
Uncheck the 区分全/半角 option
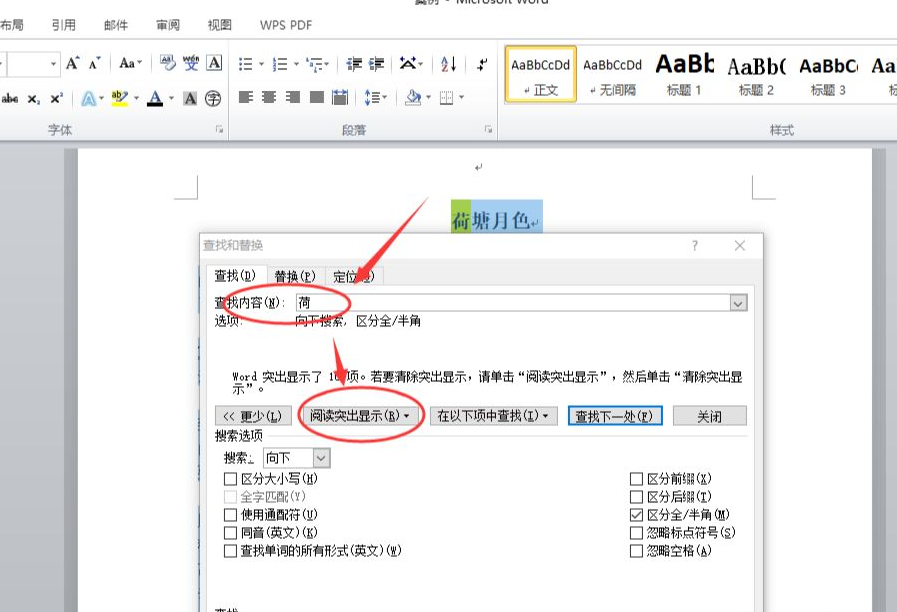click(x=637, y=514)
